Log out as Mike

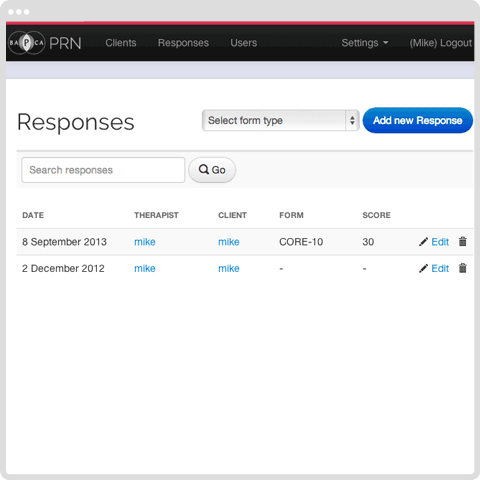coord(441,43)
